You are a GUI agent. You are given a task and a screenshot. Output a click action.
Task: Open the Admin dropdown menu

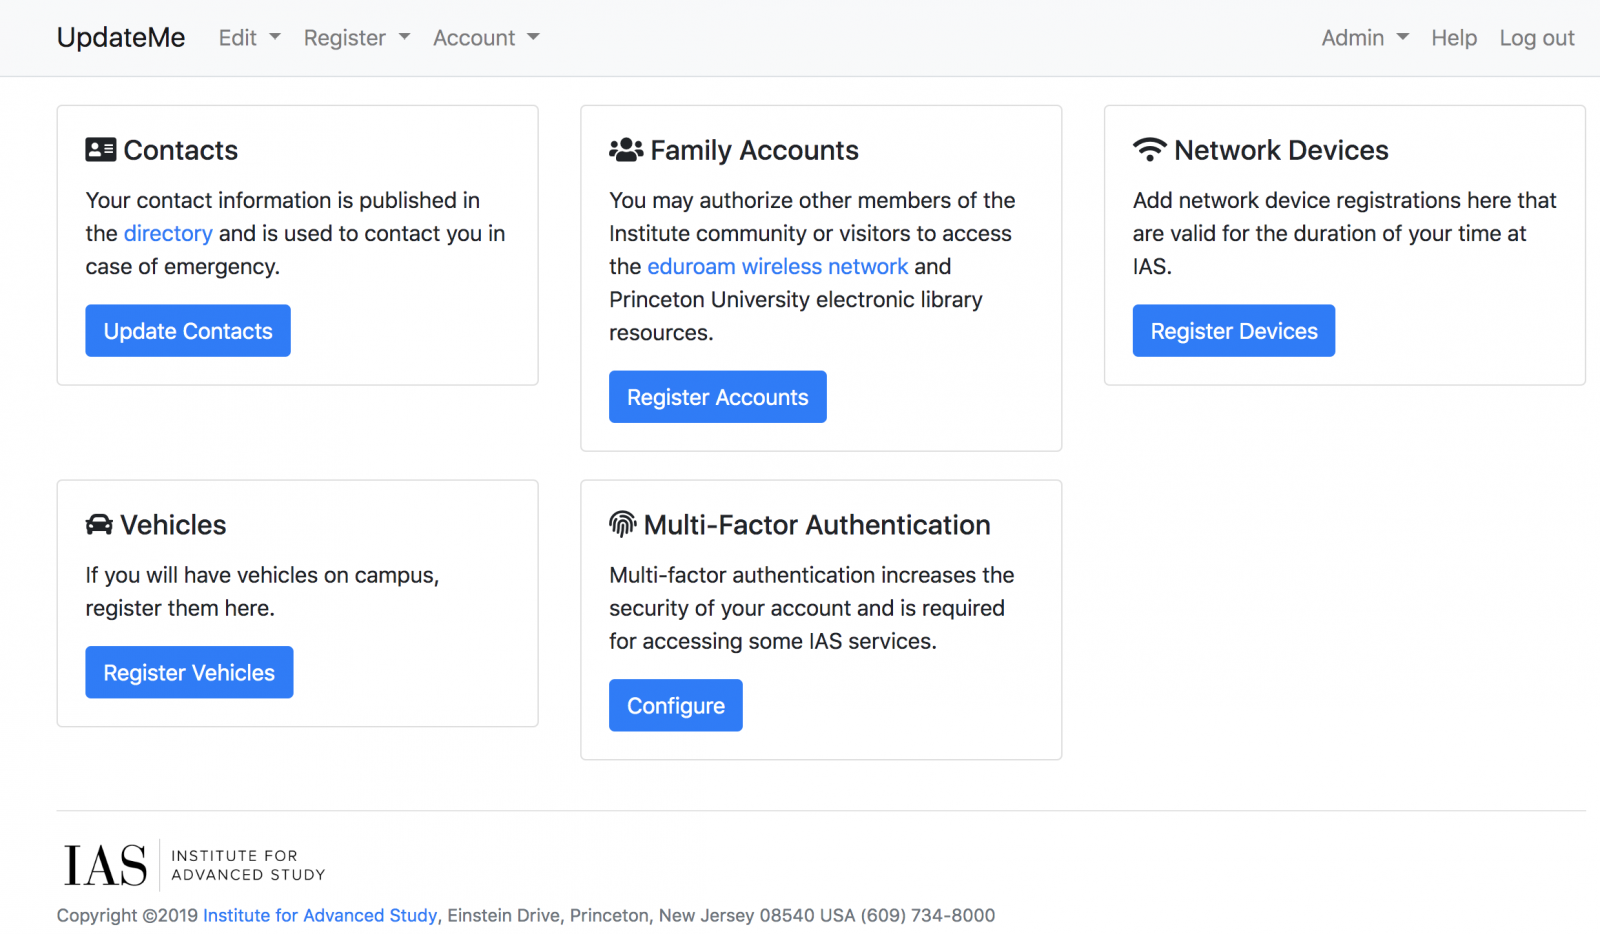(1364, 38)
